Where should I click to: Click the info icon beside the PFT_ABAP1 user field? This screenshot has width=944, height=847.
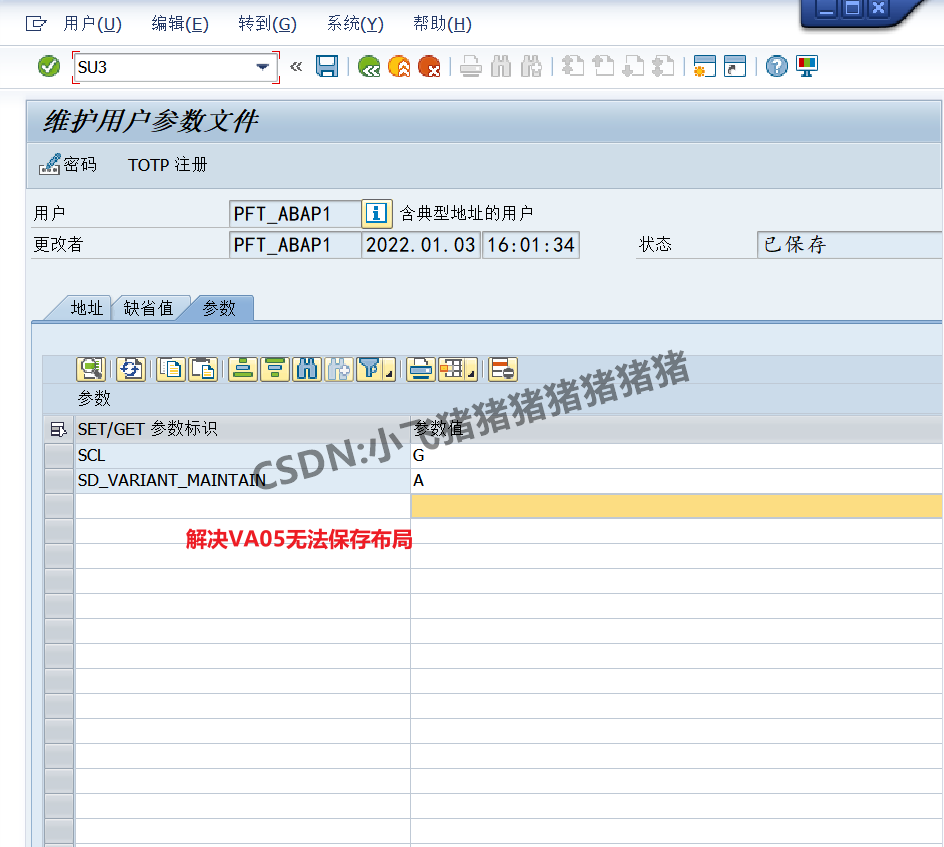375,213
